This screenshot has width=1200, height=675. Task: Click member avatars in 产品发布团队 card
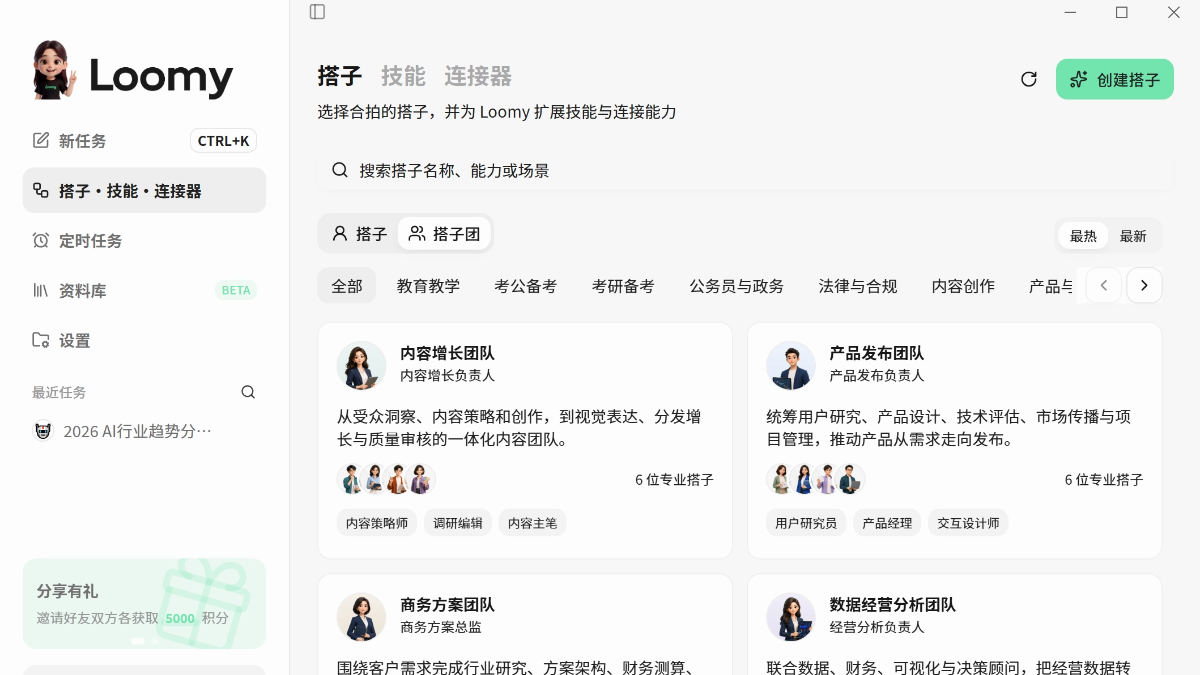pyautogui.click(x=816, y=479)
